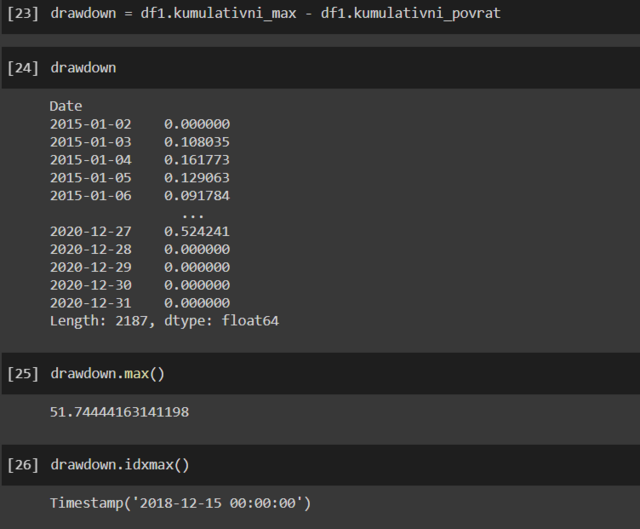Click the date 2020-12-27
Screen dimensions: 640x529
click(91, 231)
